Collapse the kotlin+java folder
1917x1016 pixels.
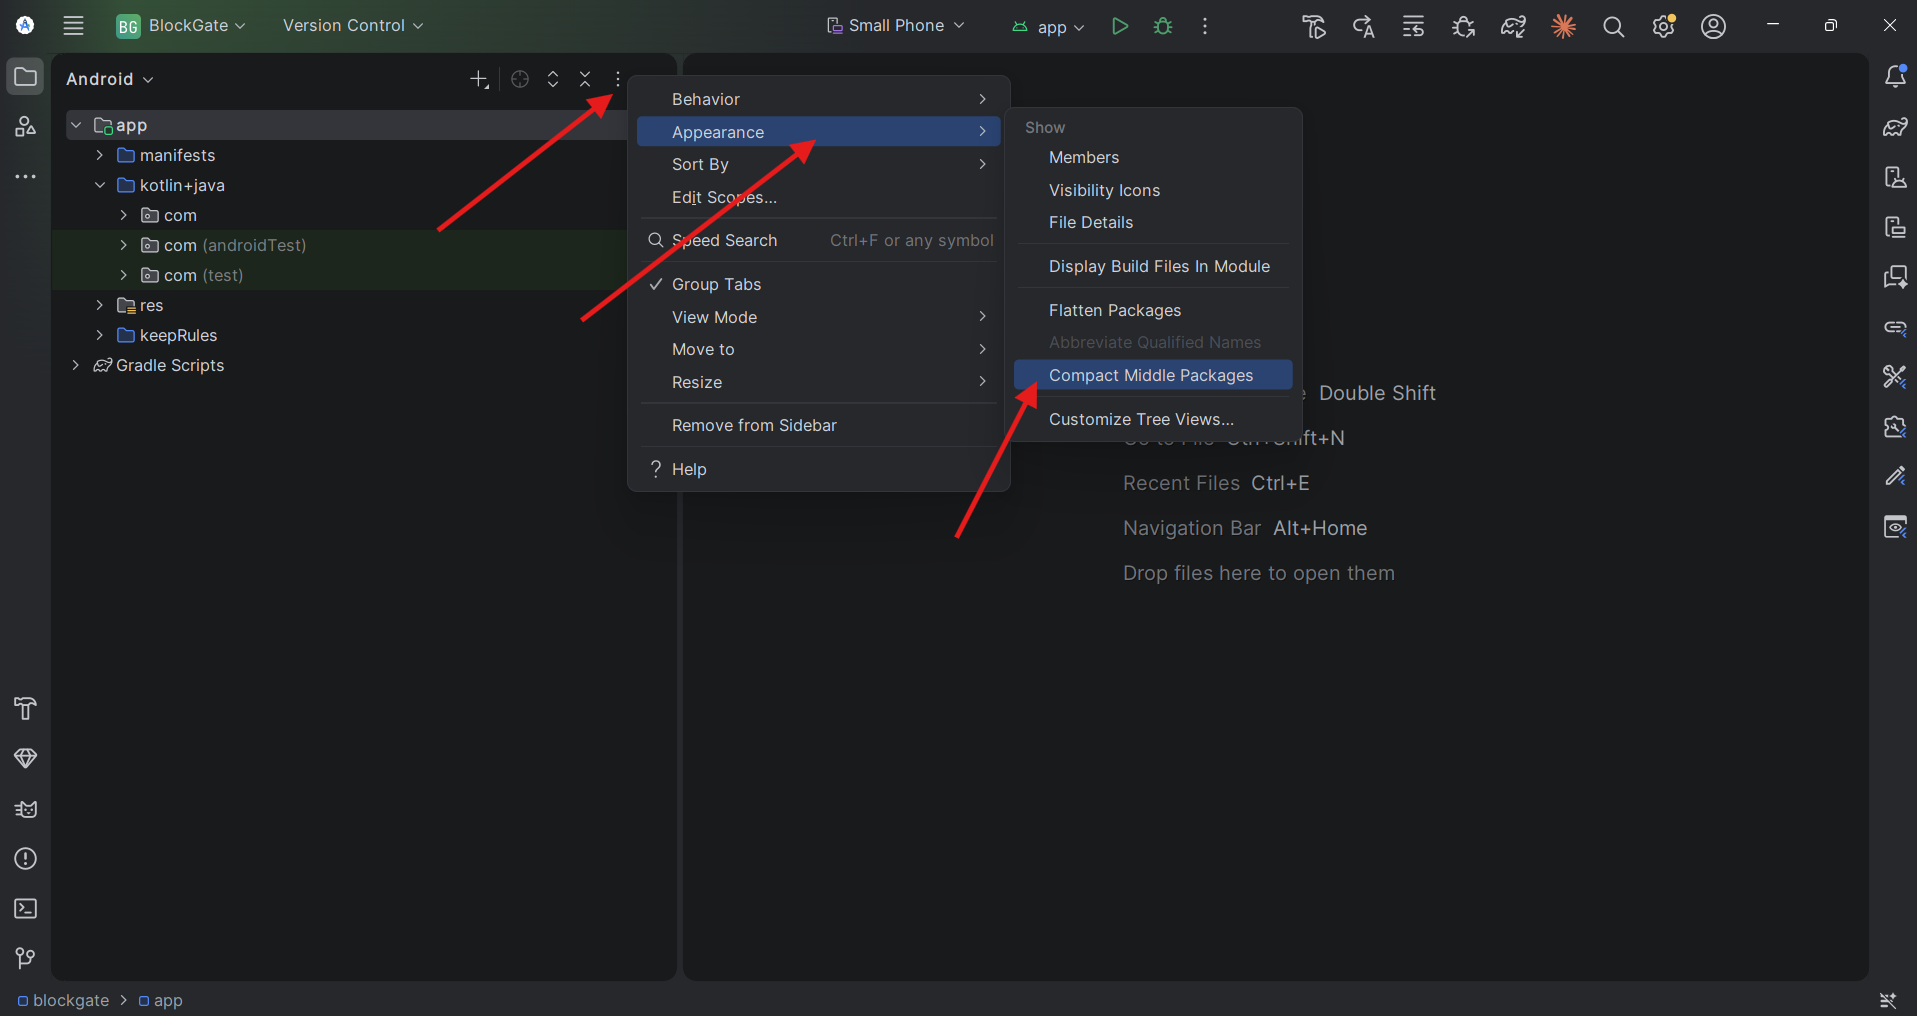pyautogui.click(x=99, y=185)
